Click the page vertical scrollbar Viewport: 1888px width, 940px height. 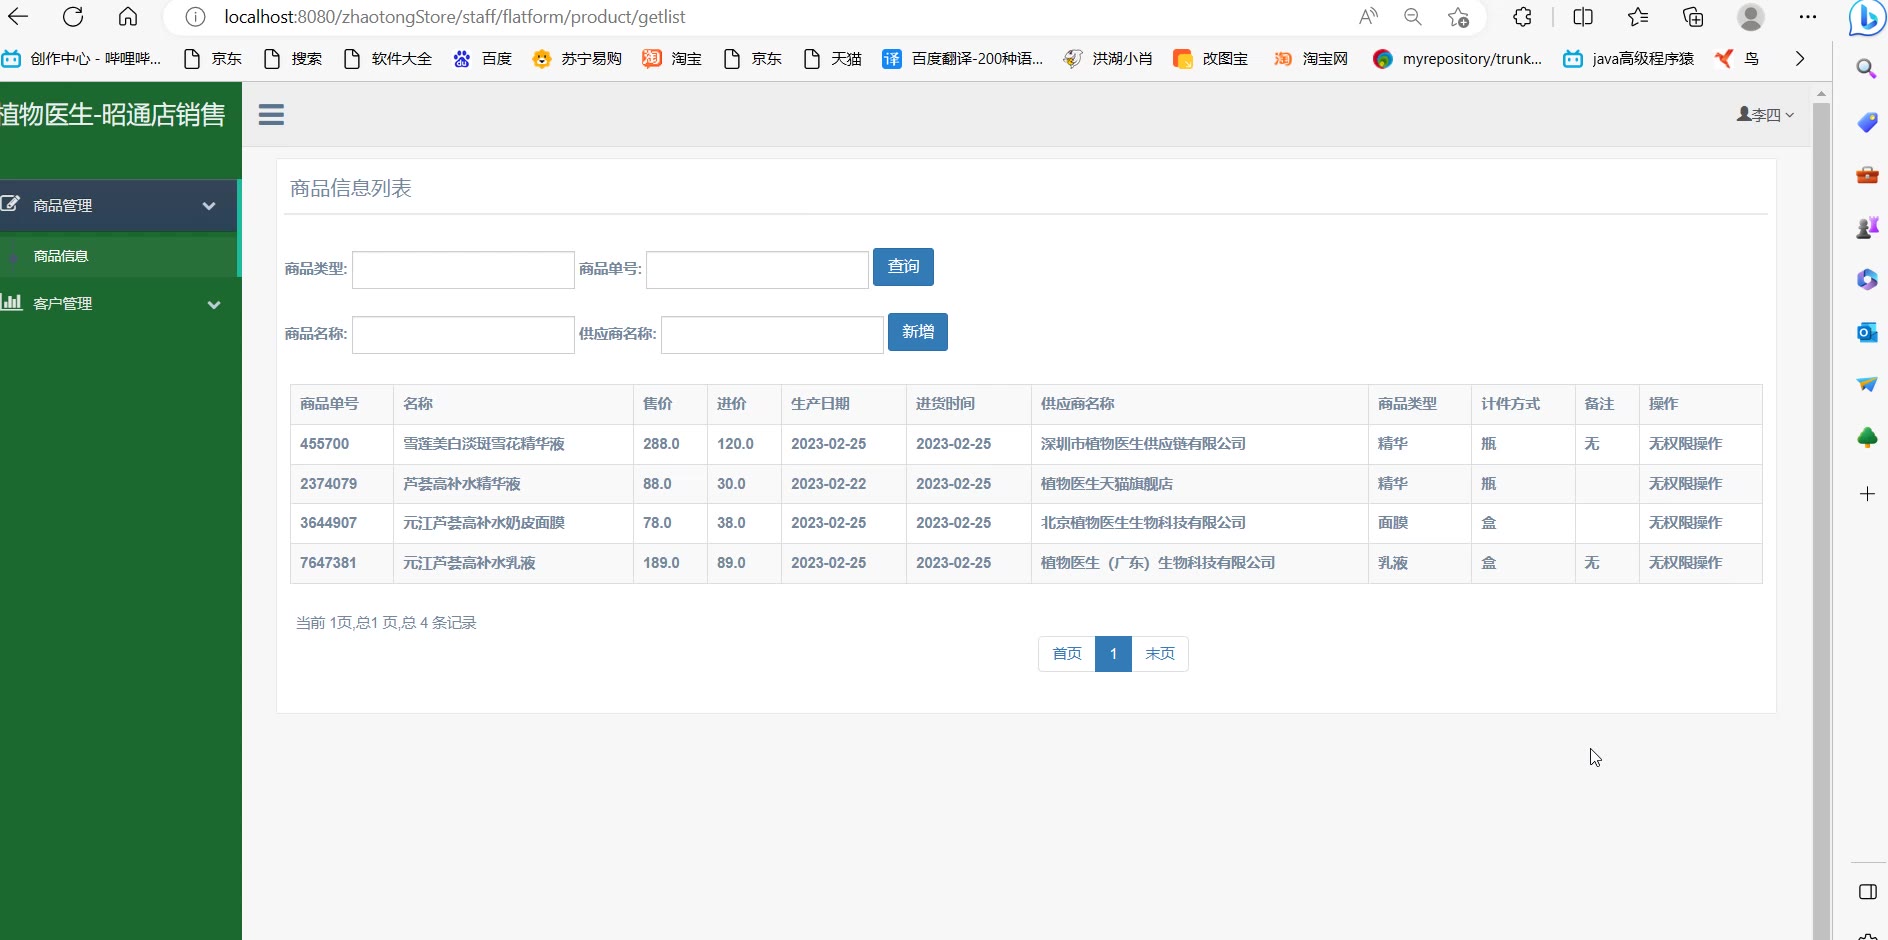pos(1821,520)
